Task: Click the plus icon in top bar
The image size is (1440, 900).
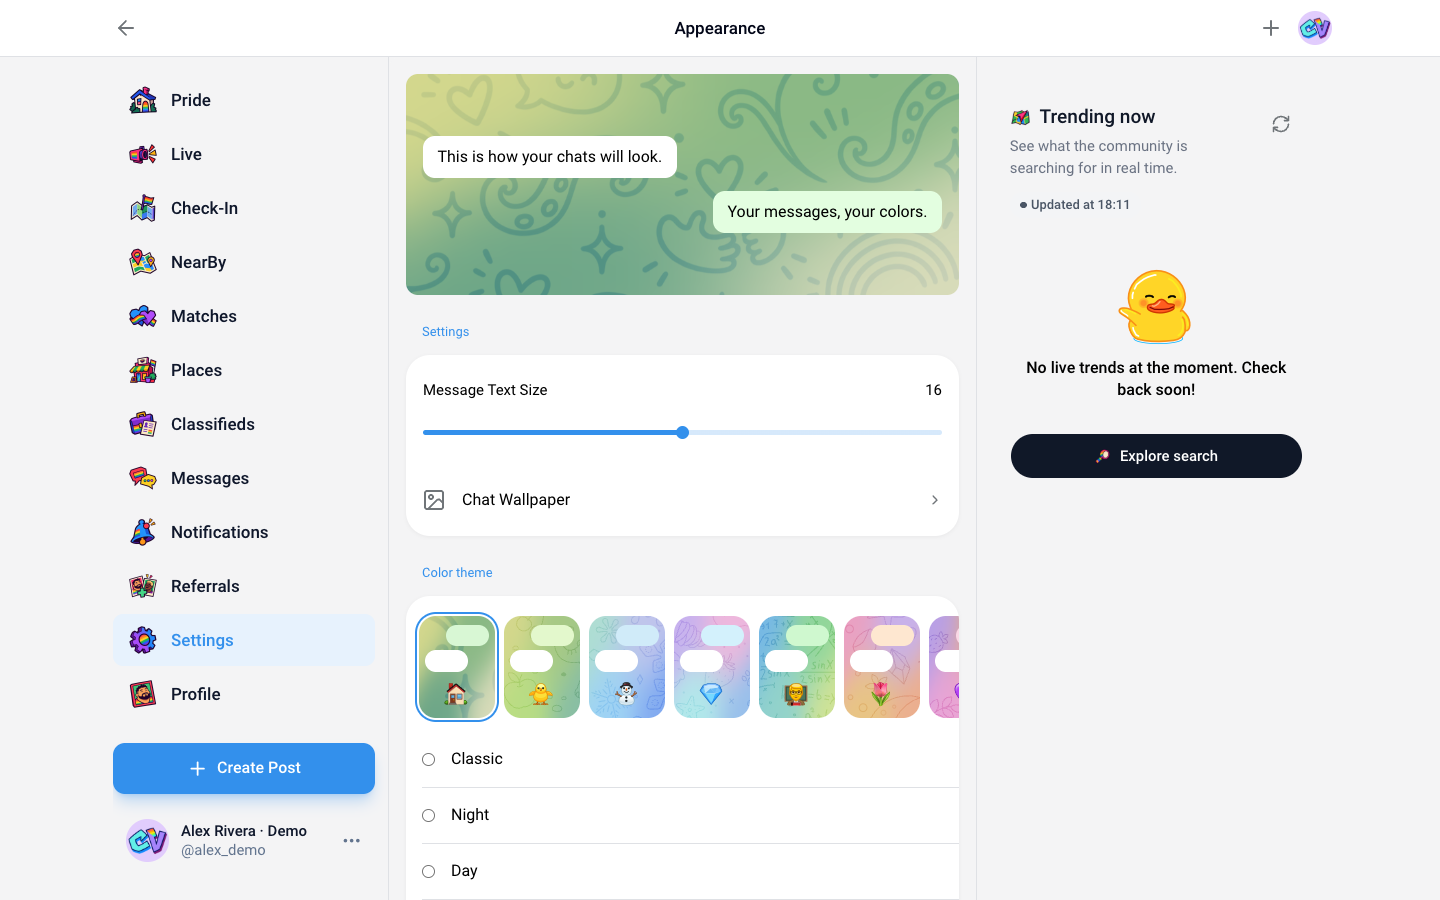Action: coord(1271,28)
